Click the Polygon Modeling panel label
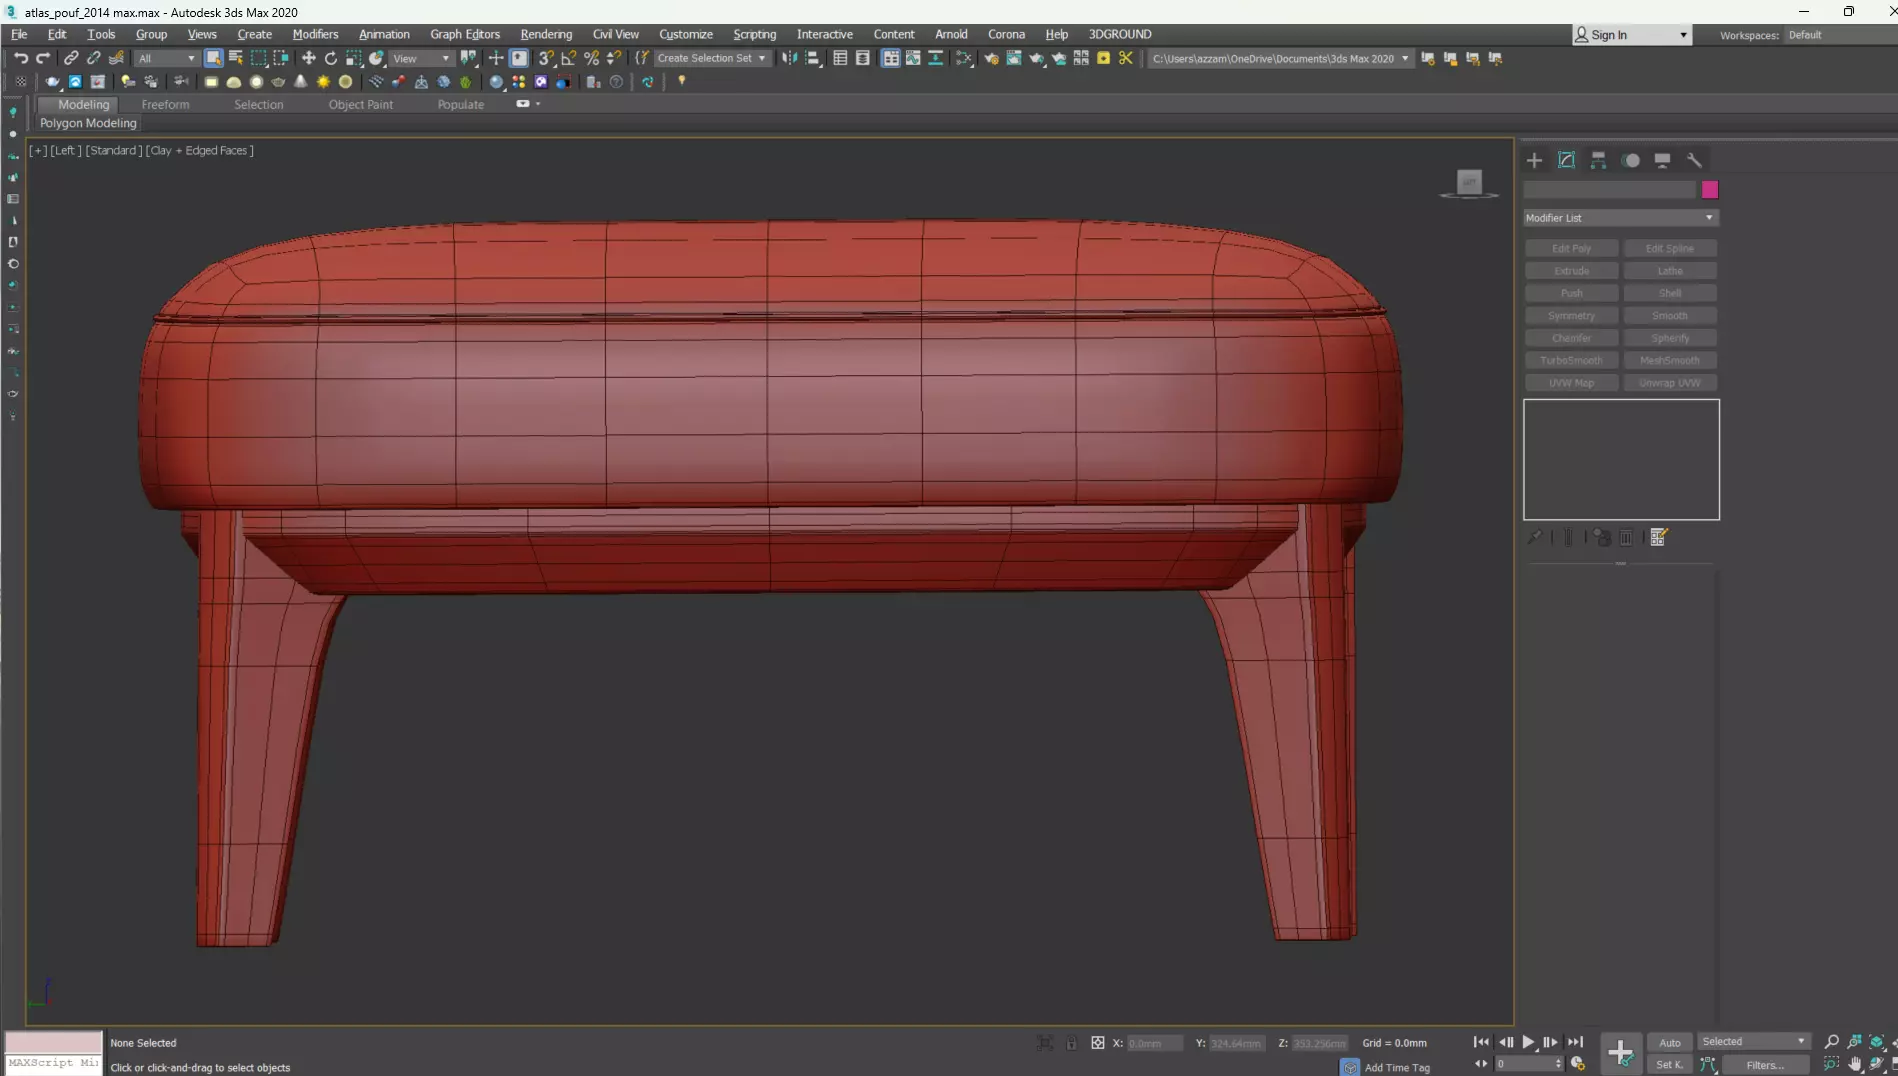This screenshot has height=1076, width=1898. [88, 123]
